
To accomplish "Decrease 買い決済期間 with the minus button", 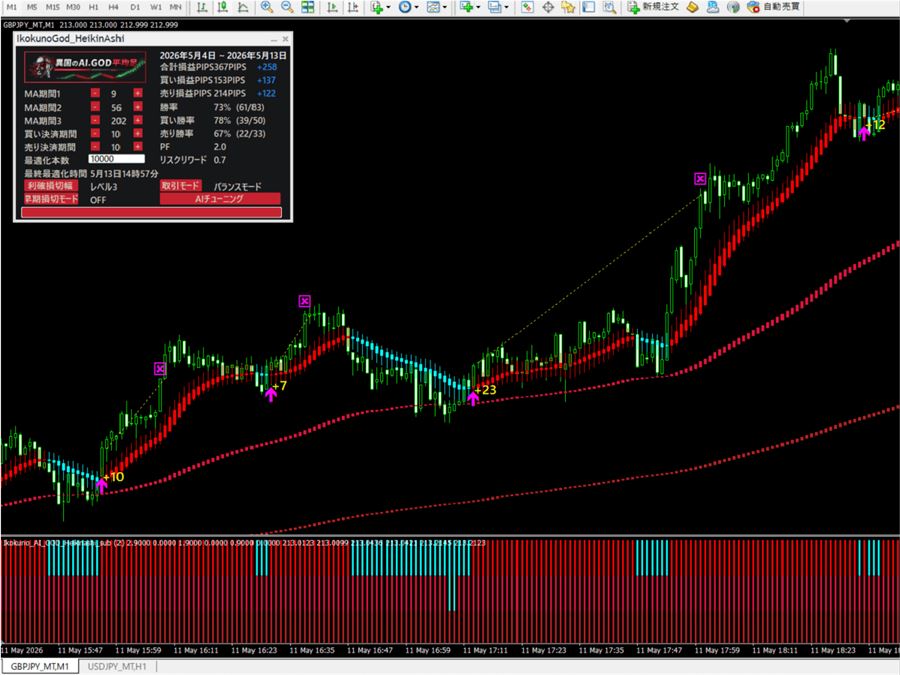I will coord(95,134).
